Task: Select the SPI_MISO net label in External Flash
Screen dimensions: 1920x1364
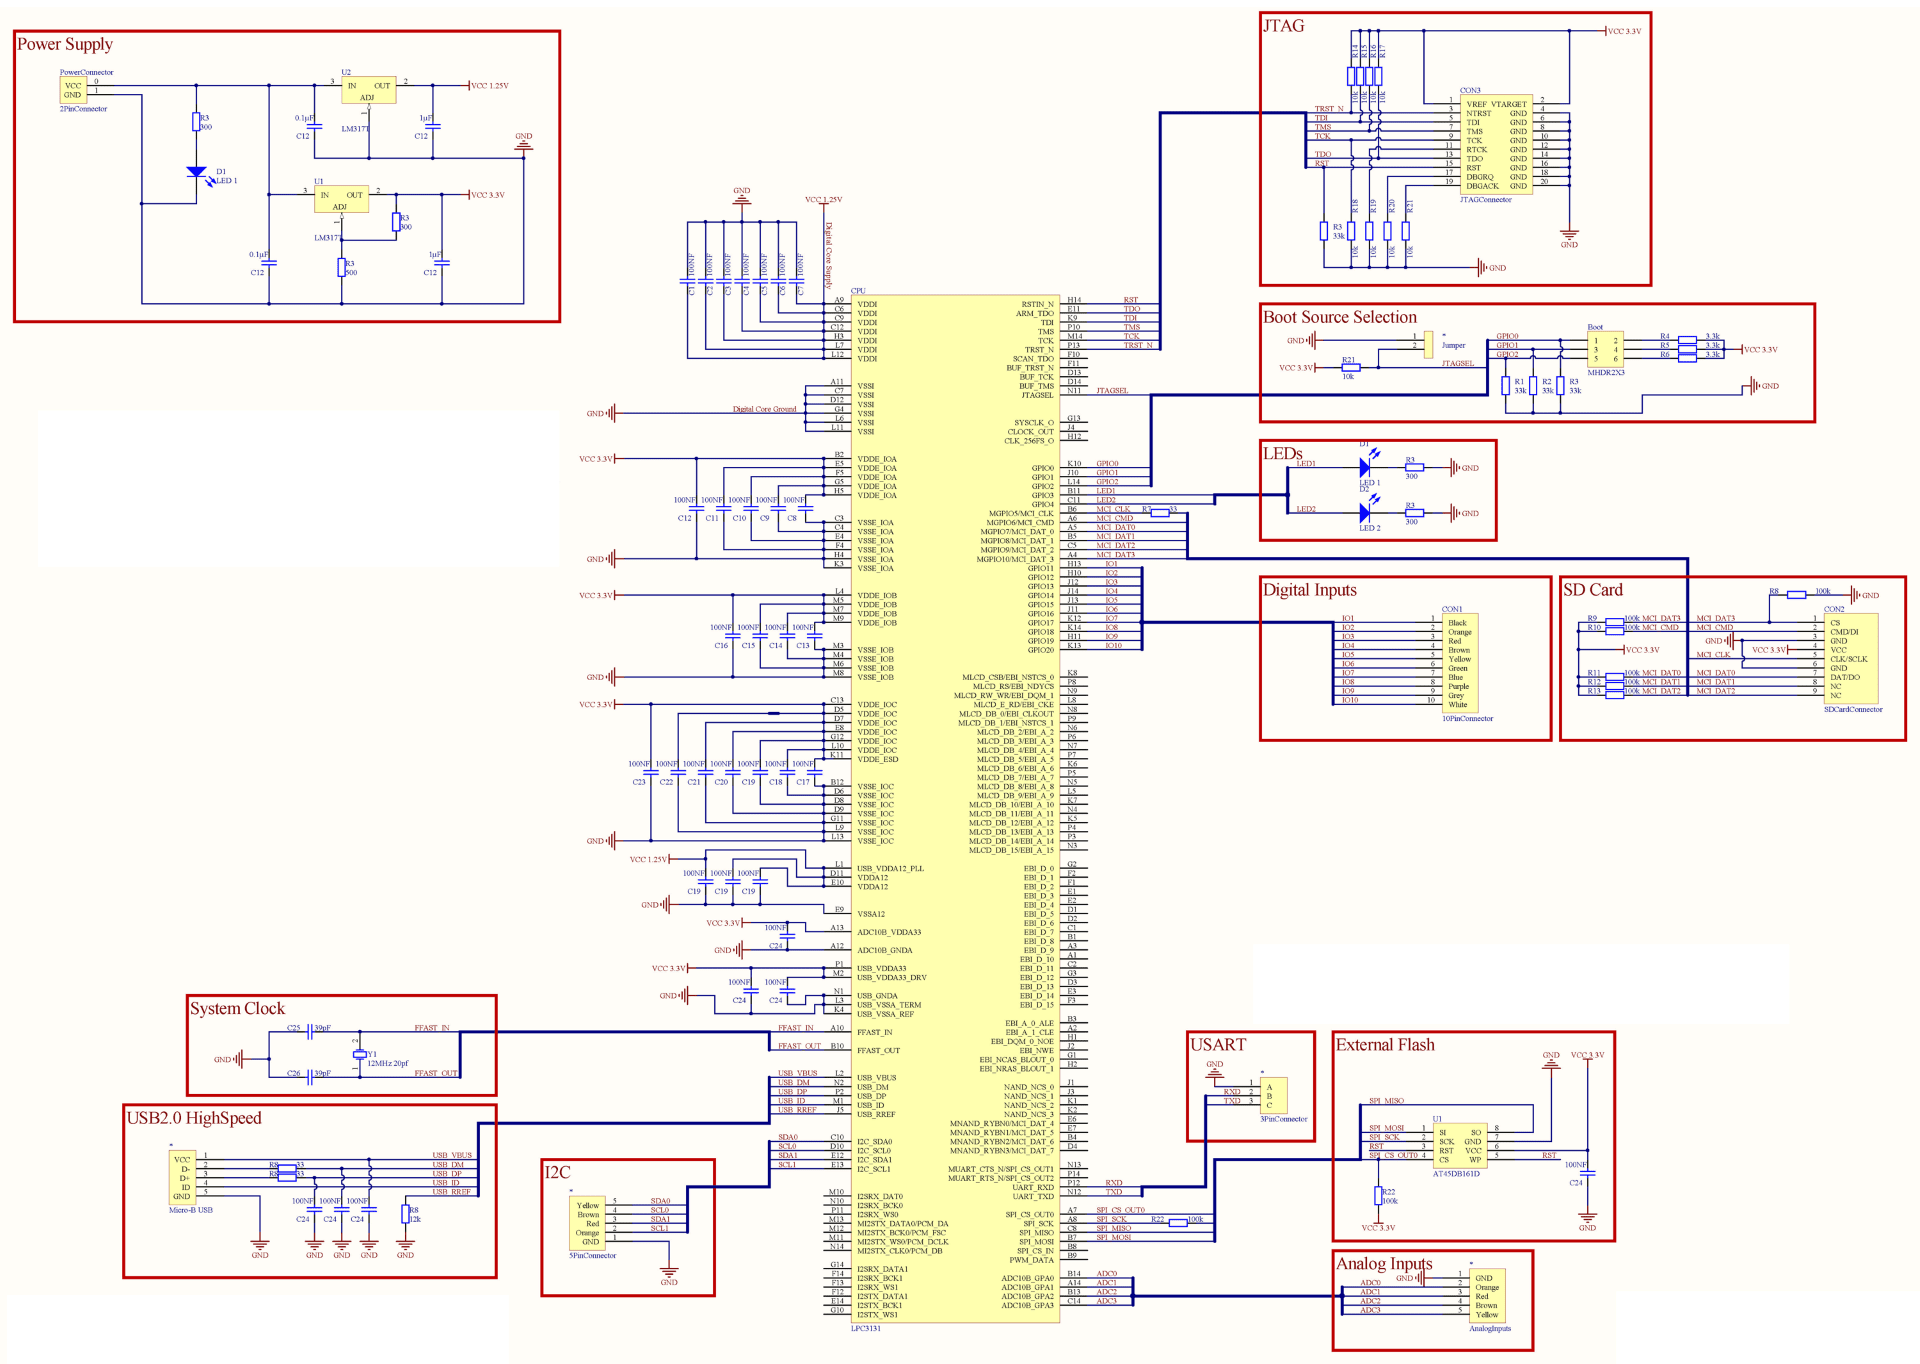Action: click(1386, 1101)
